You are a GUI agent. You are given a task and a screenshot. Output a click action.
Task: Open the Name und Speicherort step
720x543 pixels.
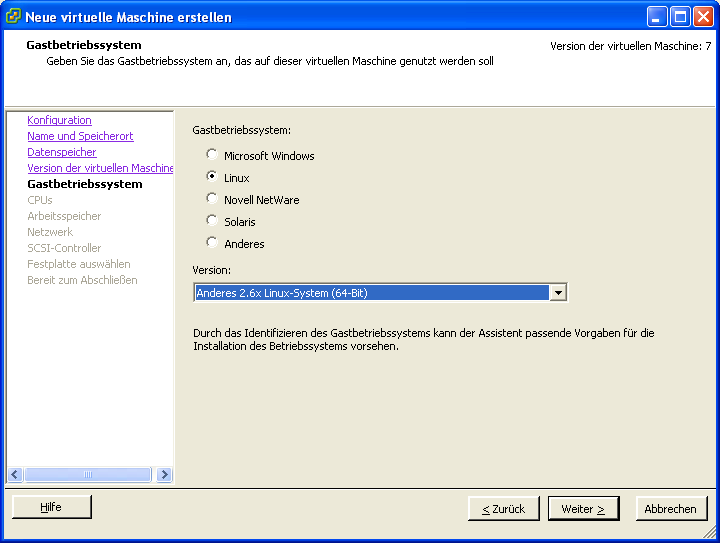pos(80,136)
